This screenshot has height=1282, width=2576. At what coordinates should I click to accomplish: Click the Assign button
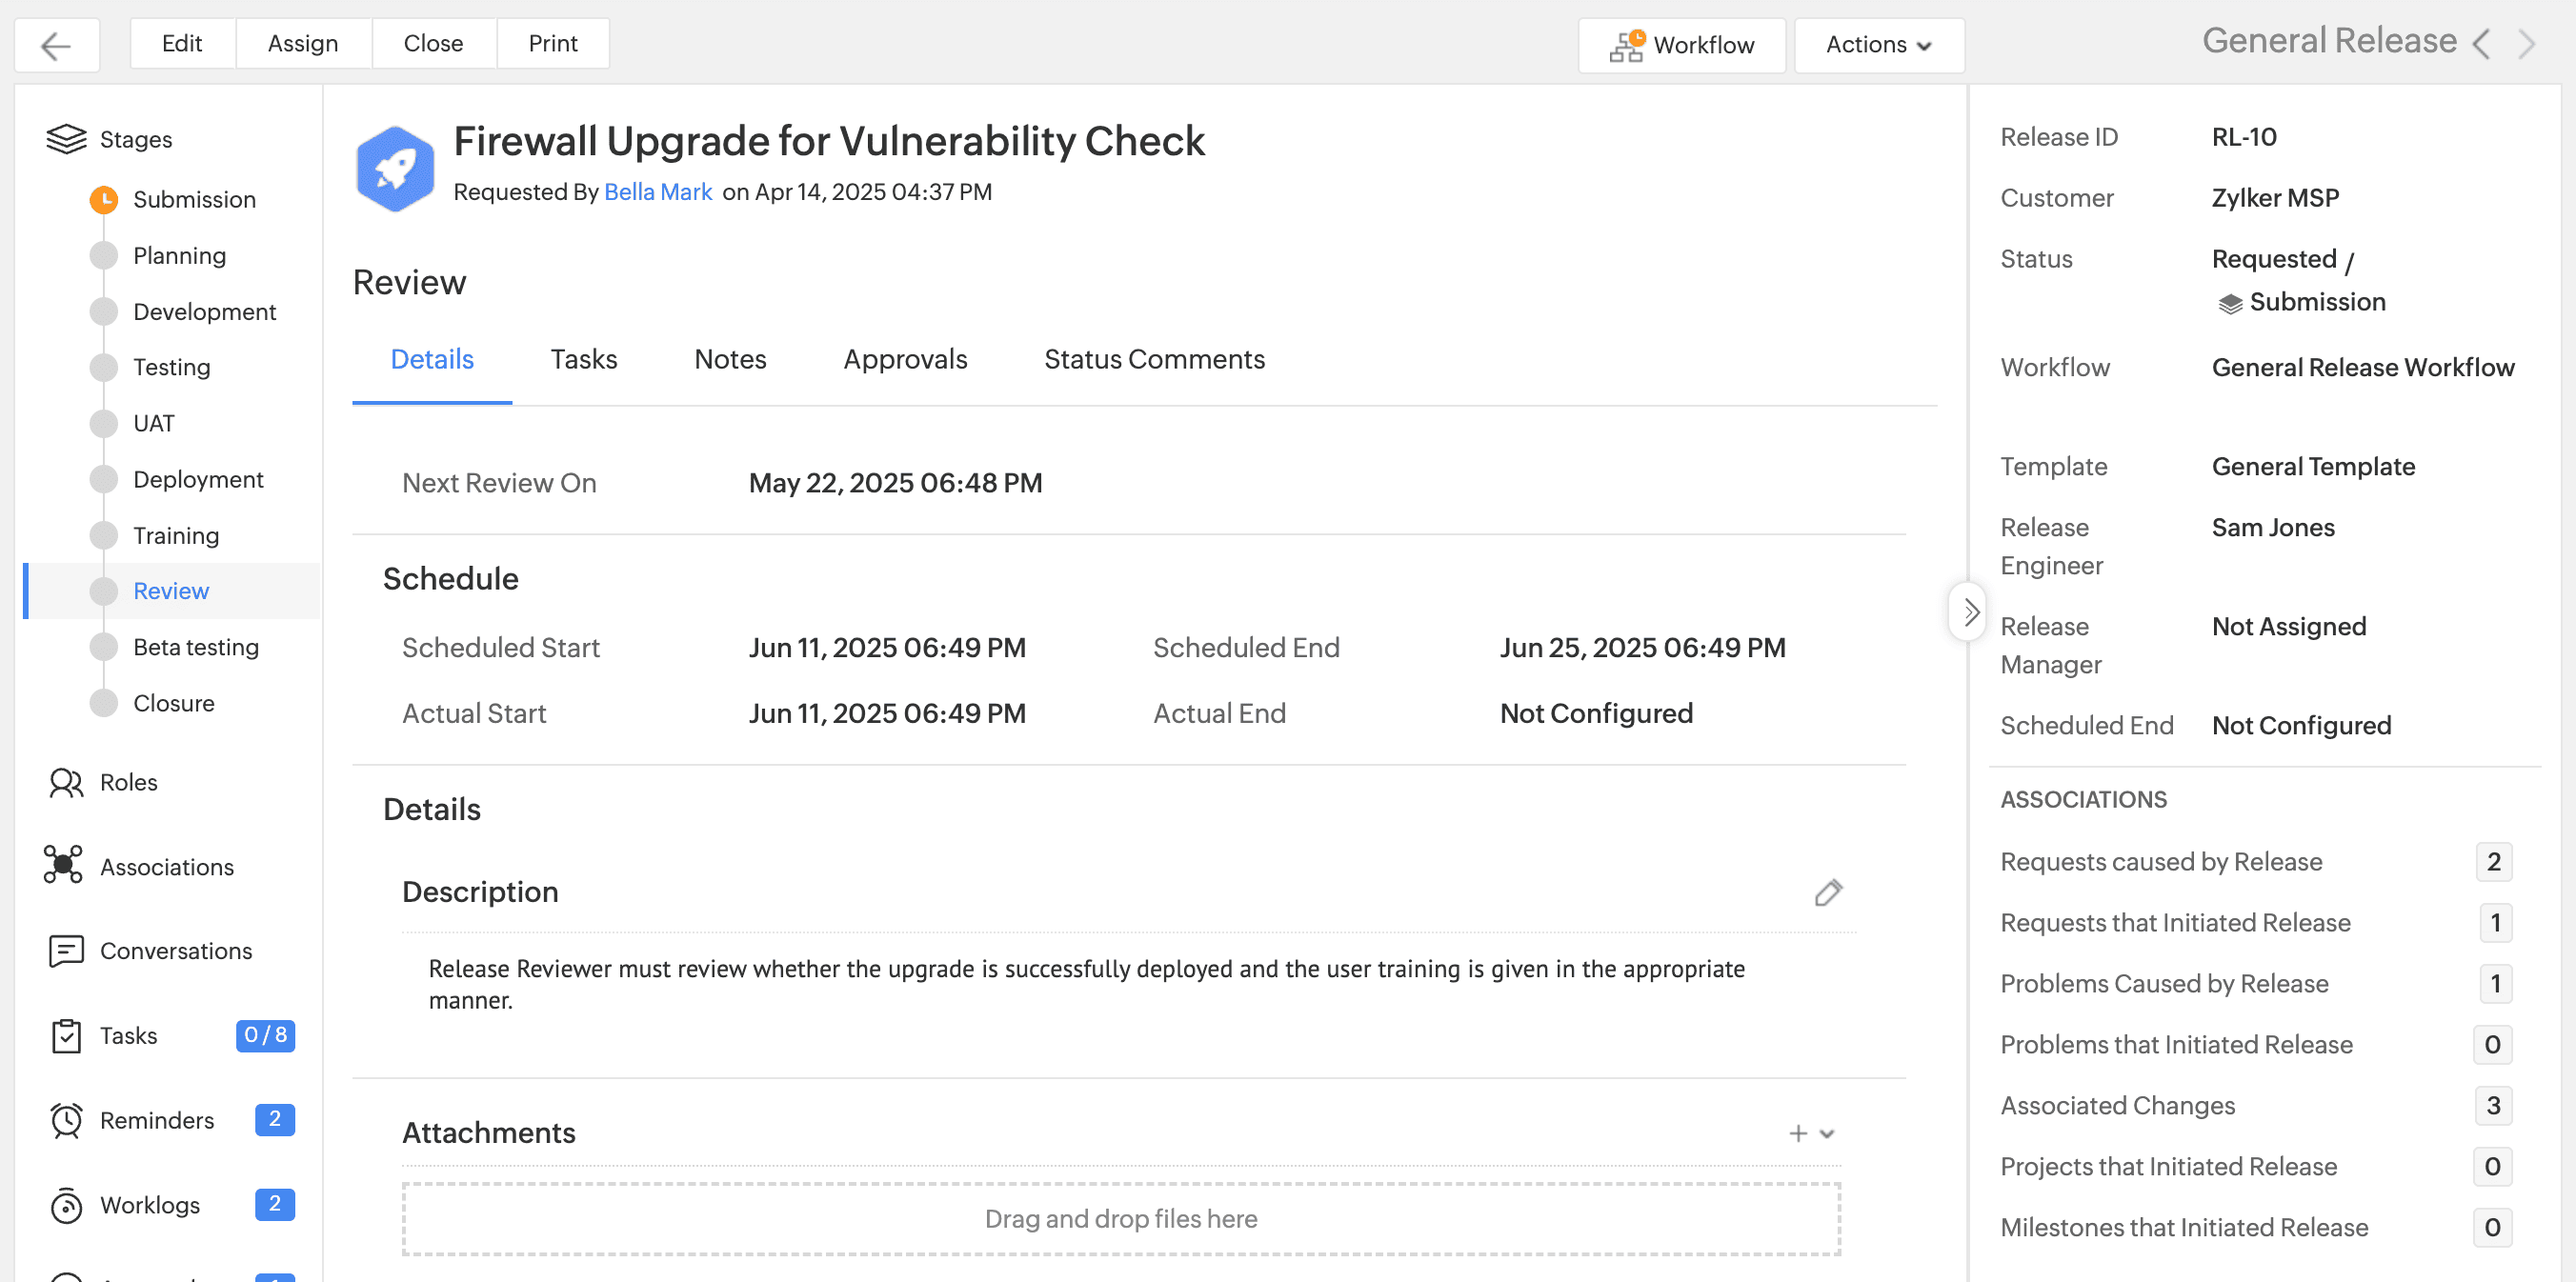pos(302,43)
